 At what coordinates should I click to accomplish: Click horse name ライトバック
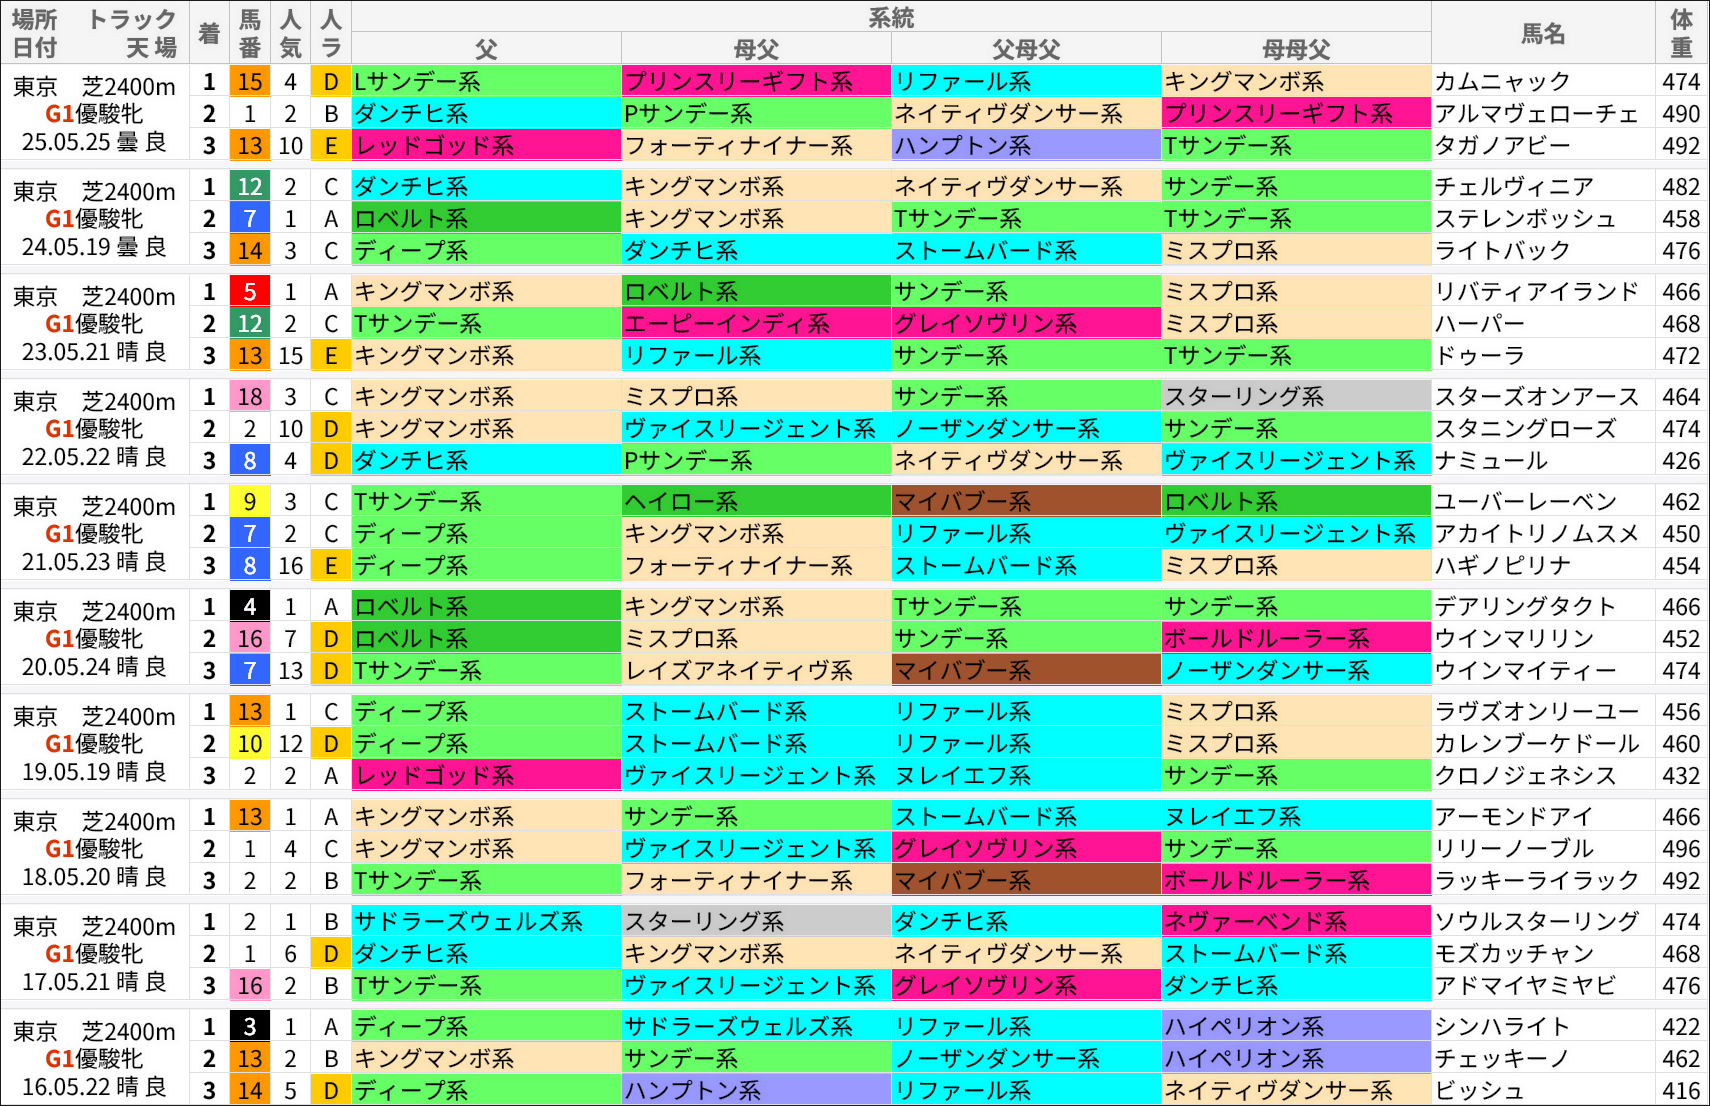(x=1503, y=251)
